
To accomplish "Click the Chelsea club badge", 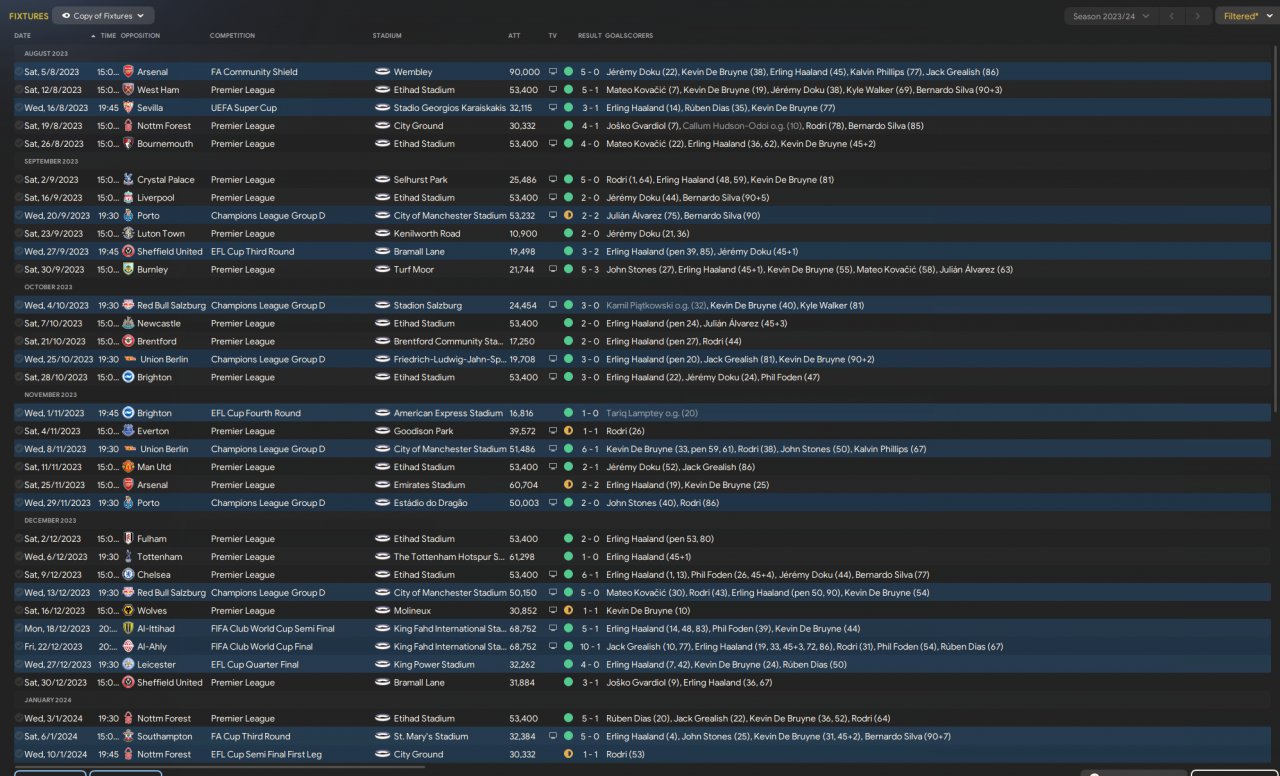I will 128,575.
